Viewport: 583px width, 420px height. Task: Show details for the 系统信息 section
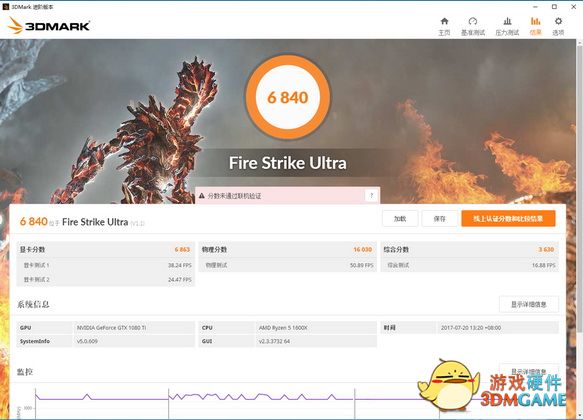point(528,304)
